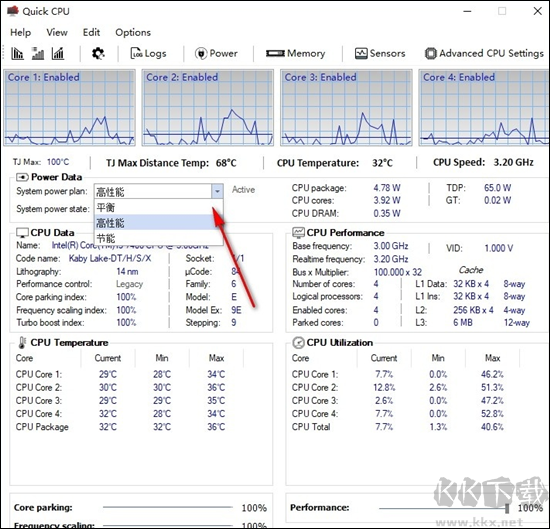Viewport: 550px width, 529px height.
Task: Click the Bus x Multiplier 100.000 x 32 value
Action: [x=398, y=272]
